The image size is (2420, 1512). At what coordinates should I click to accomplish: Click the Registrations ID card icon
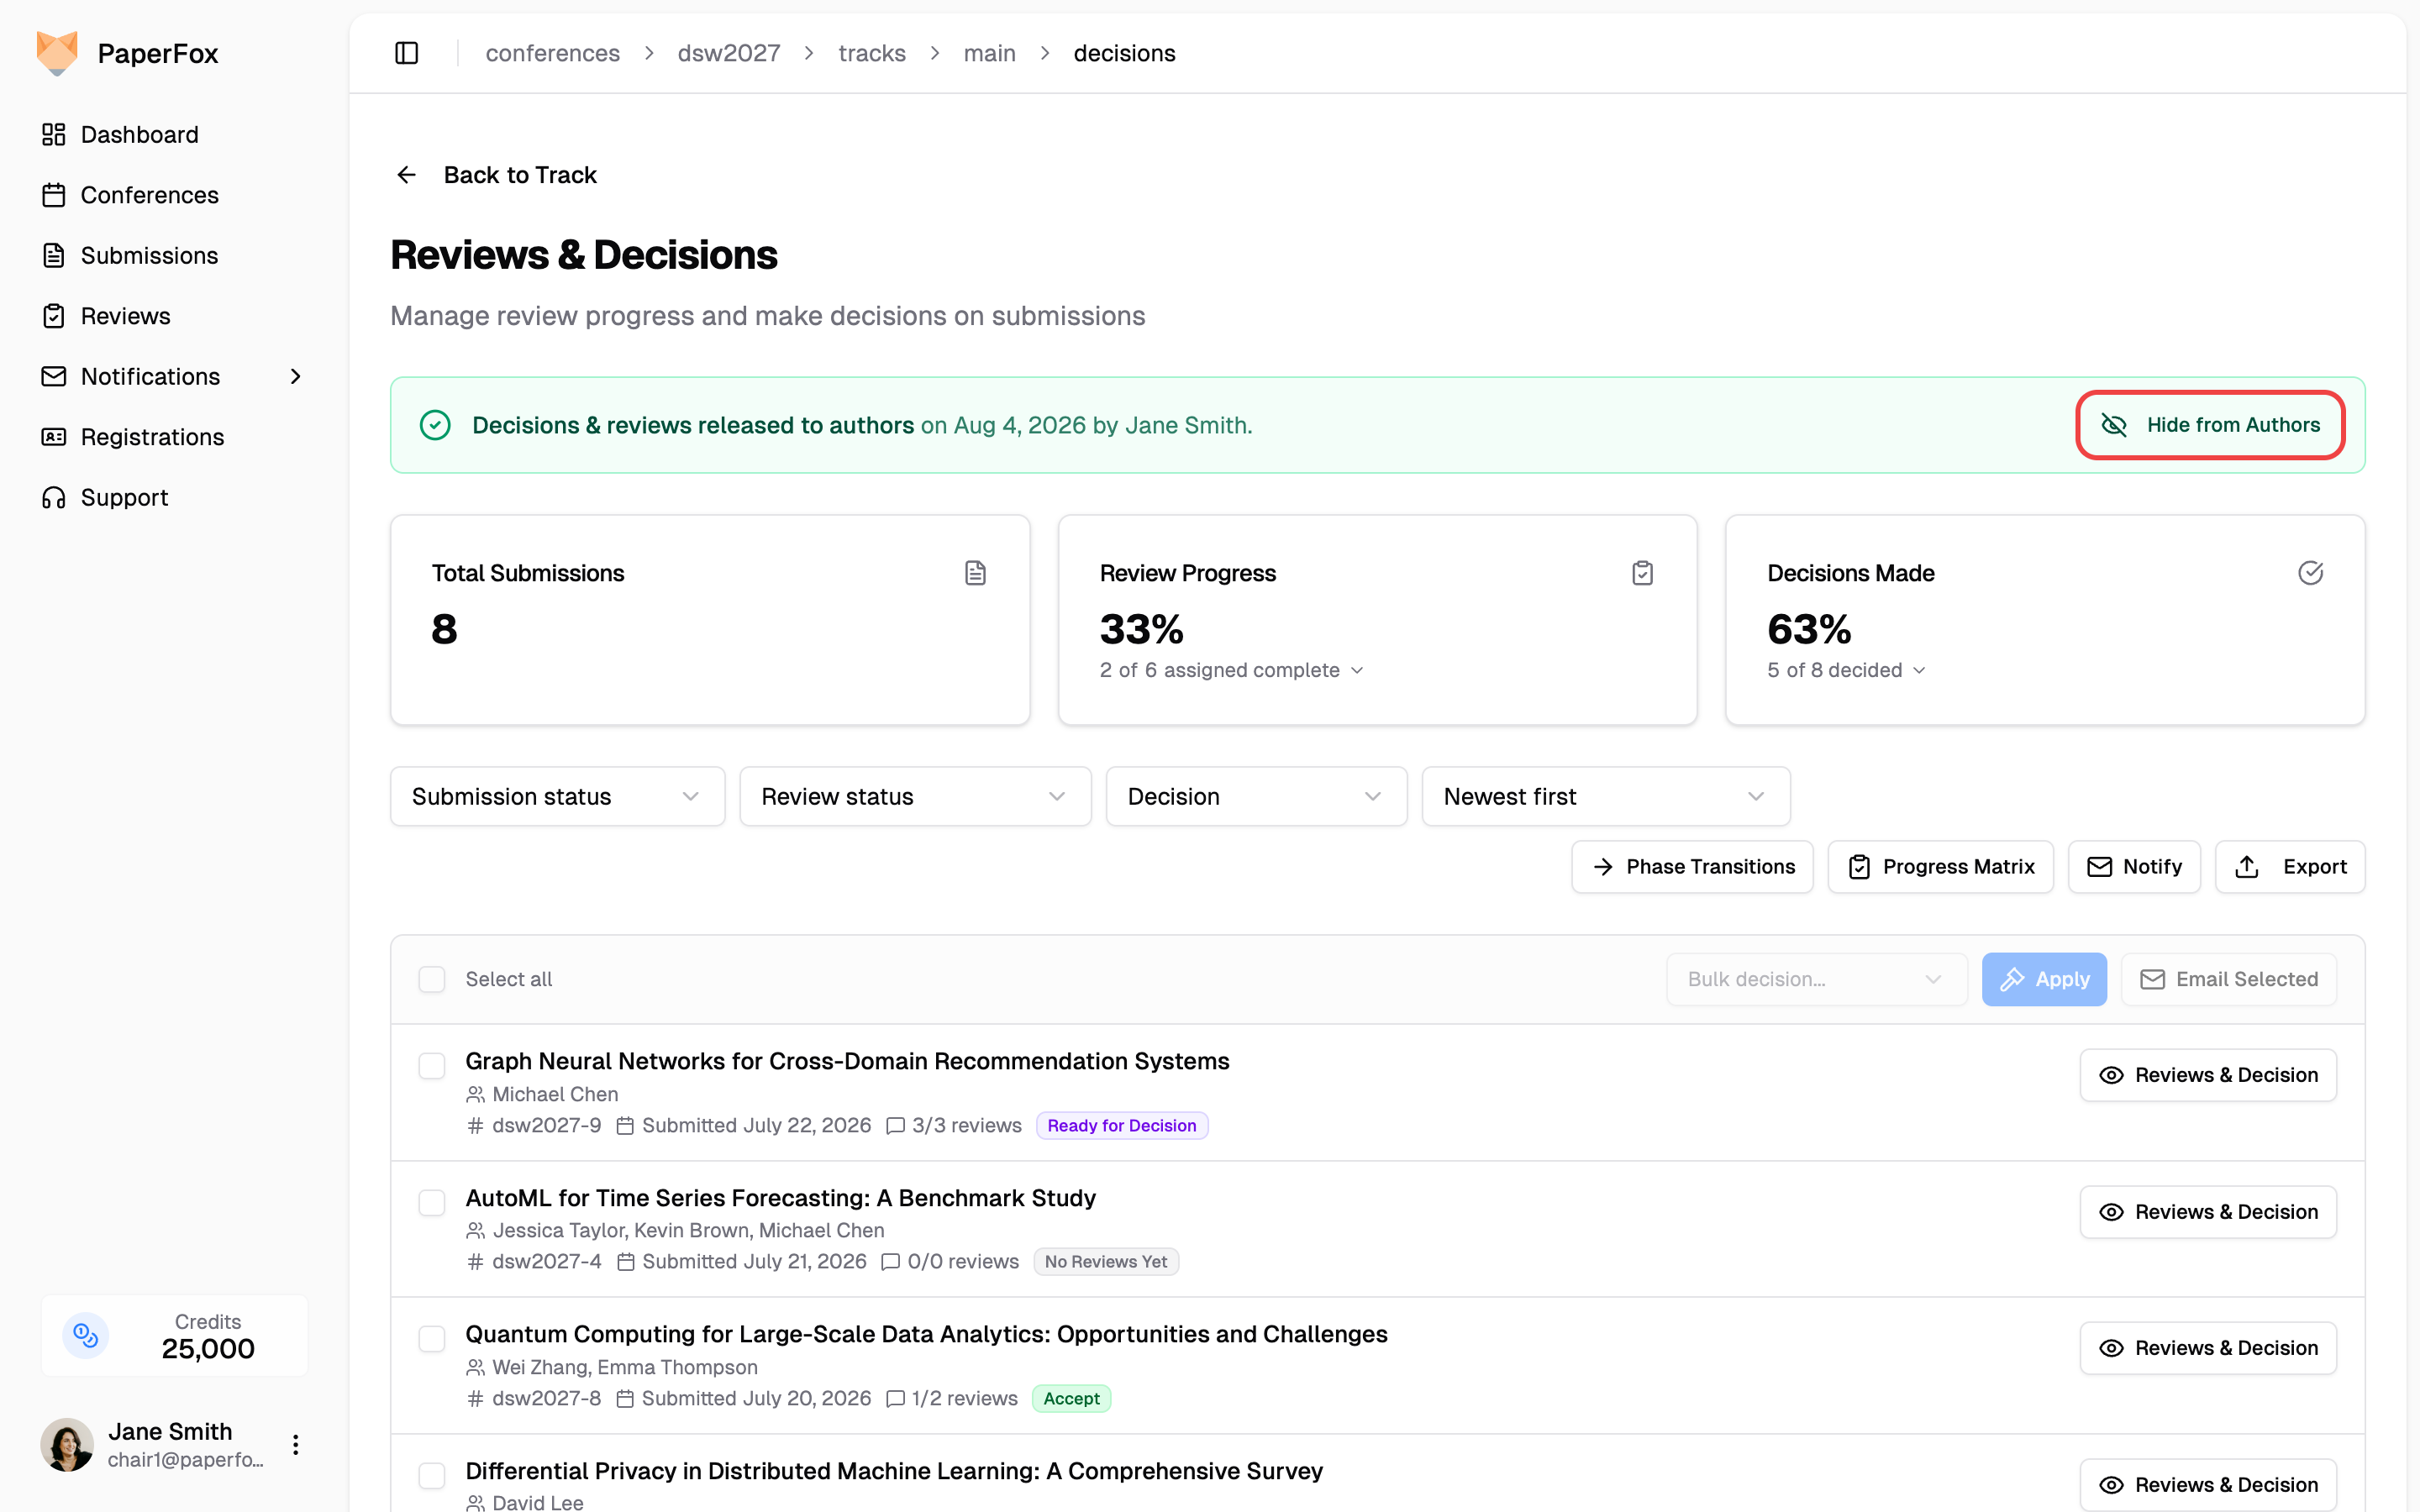54,437
